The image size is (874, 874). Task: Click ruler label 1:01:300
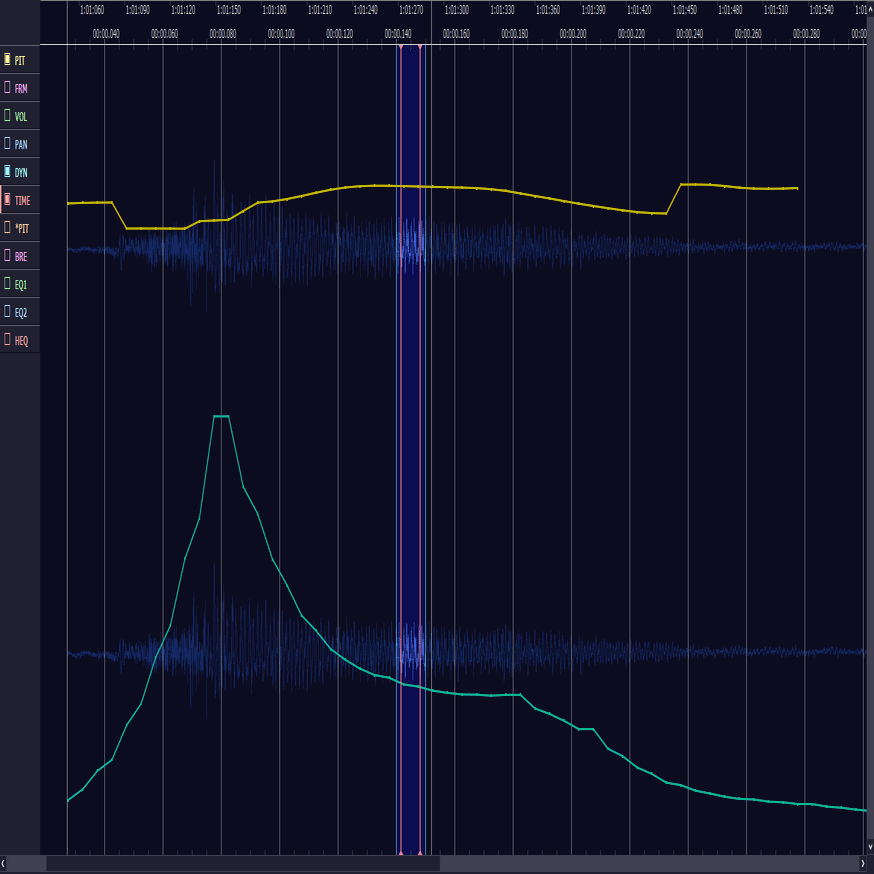457,10
